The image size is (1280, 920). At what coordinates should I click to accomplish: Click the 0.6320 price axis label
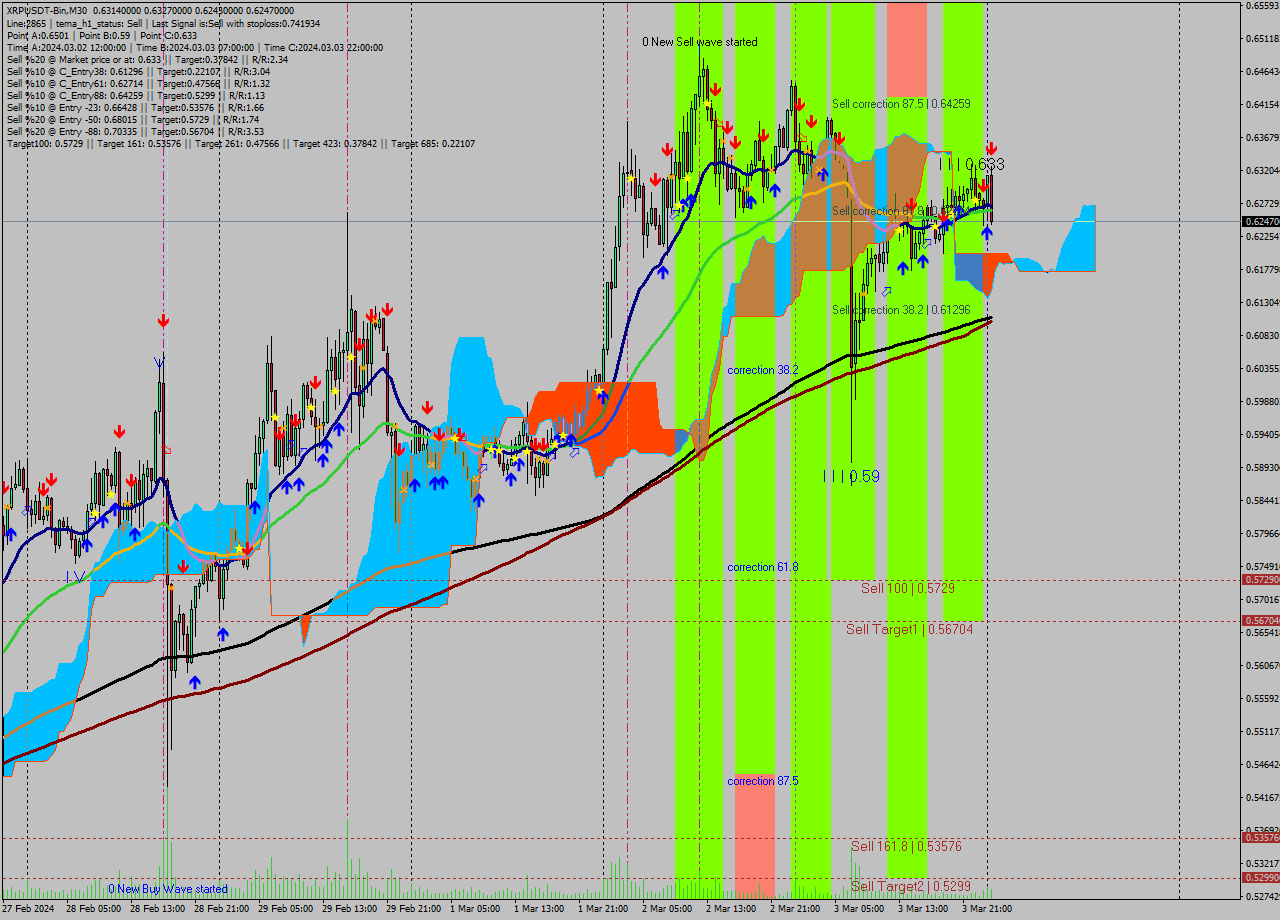coord(1262,171)
